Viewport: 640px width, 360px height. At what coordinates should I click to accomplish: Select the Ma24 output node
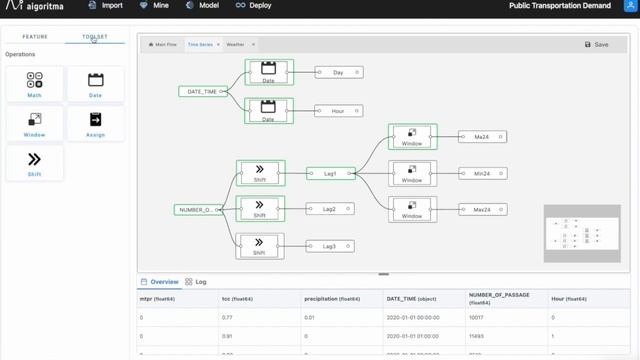(x=482, y=137)
